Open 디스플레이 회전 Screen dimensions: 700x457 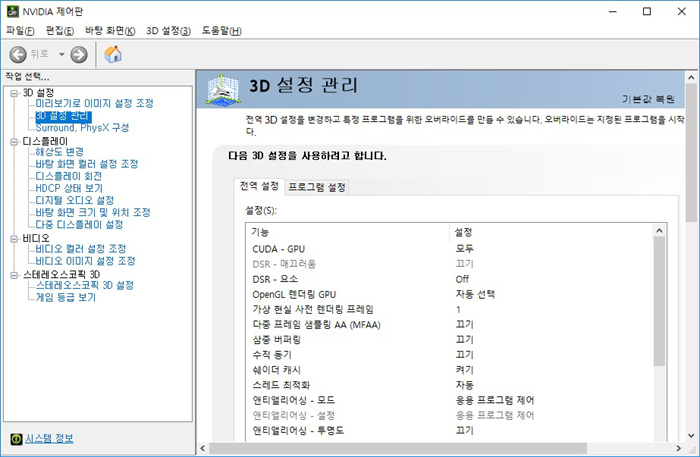click(x=68, y=176)
